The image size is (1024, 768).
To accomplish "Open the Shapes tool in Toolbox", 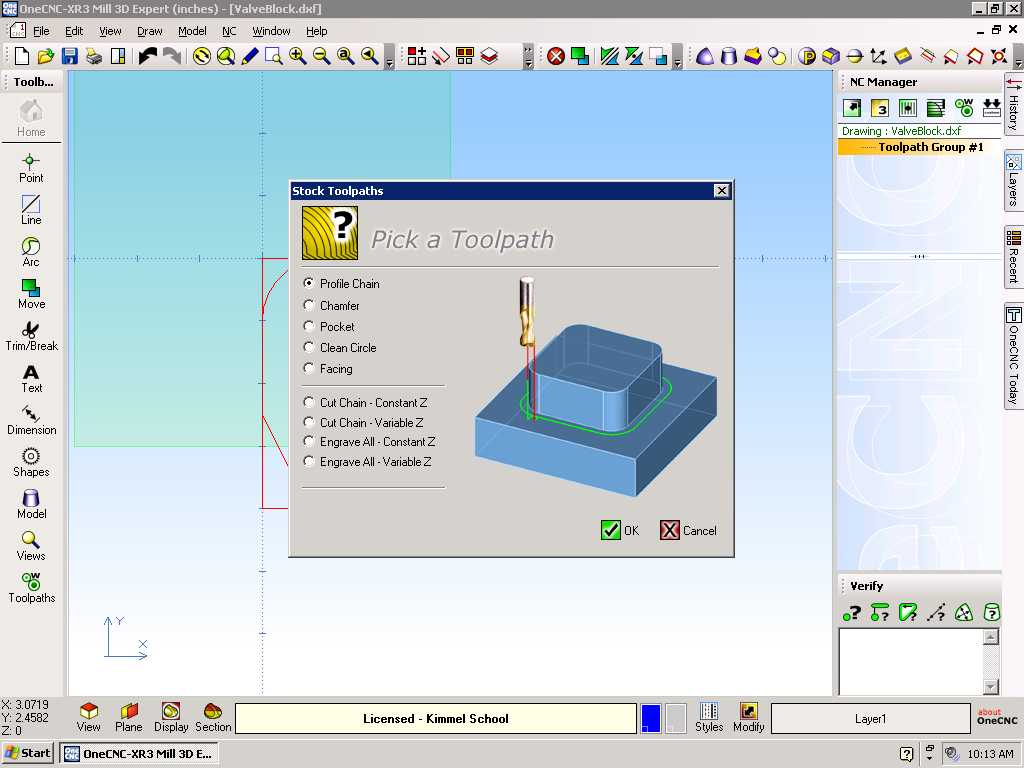I will tap(31, 462).
